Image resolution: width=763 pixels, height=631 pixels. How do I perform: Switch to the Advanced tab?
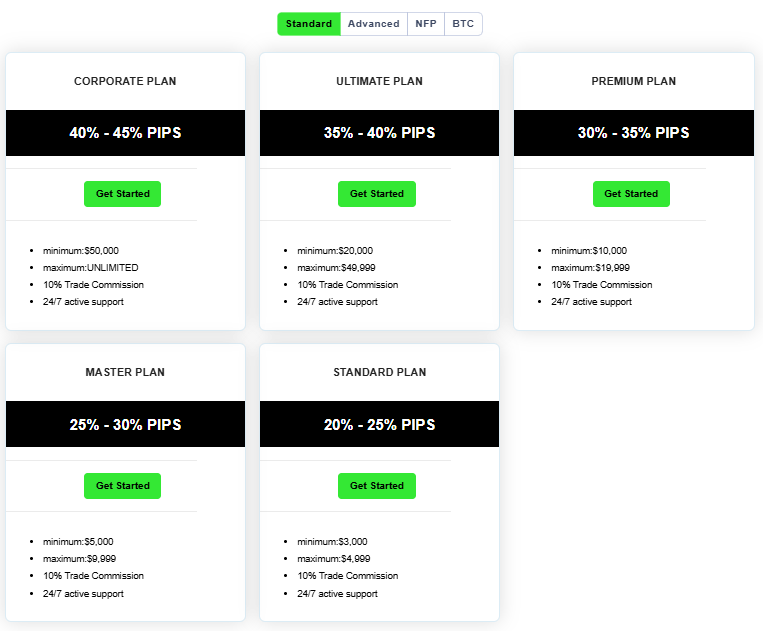374,24
